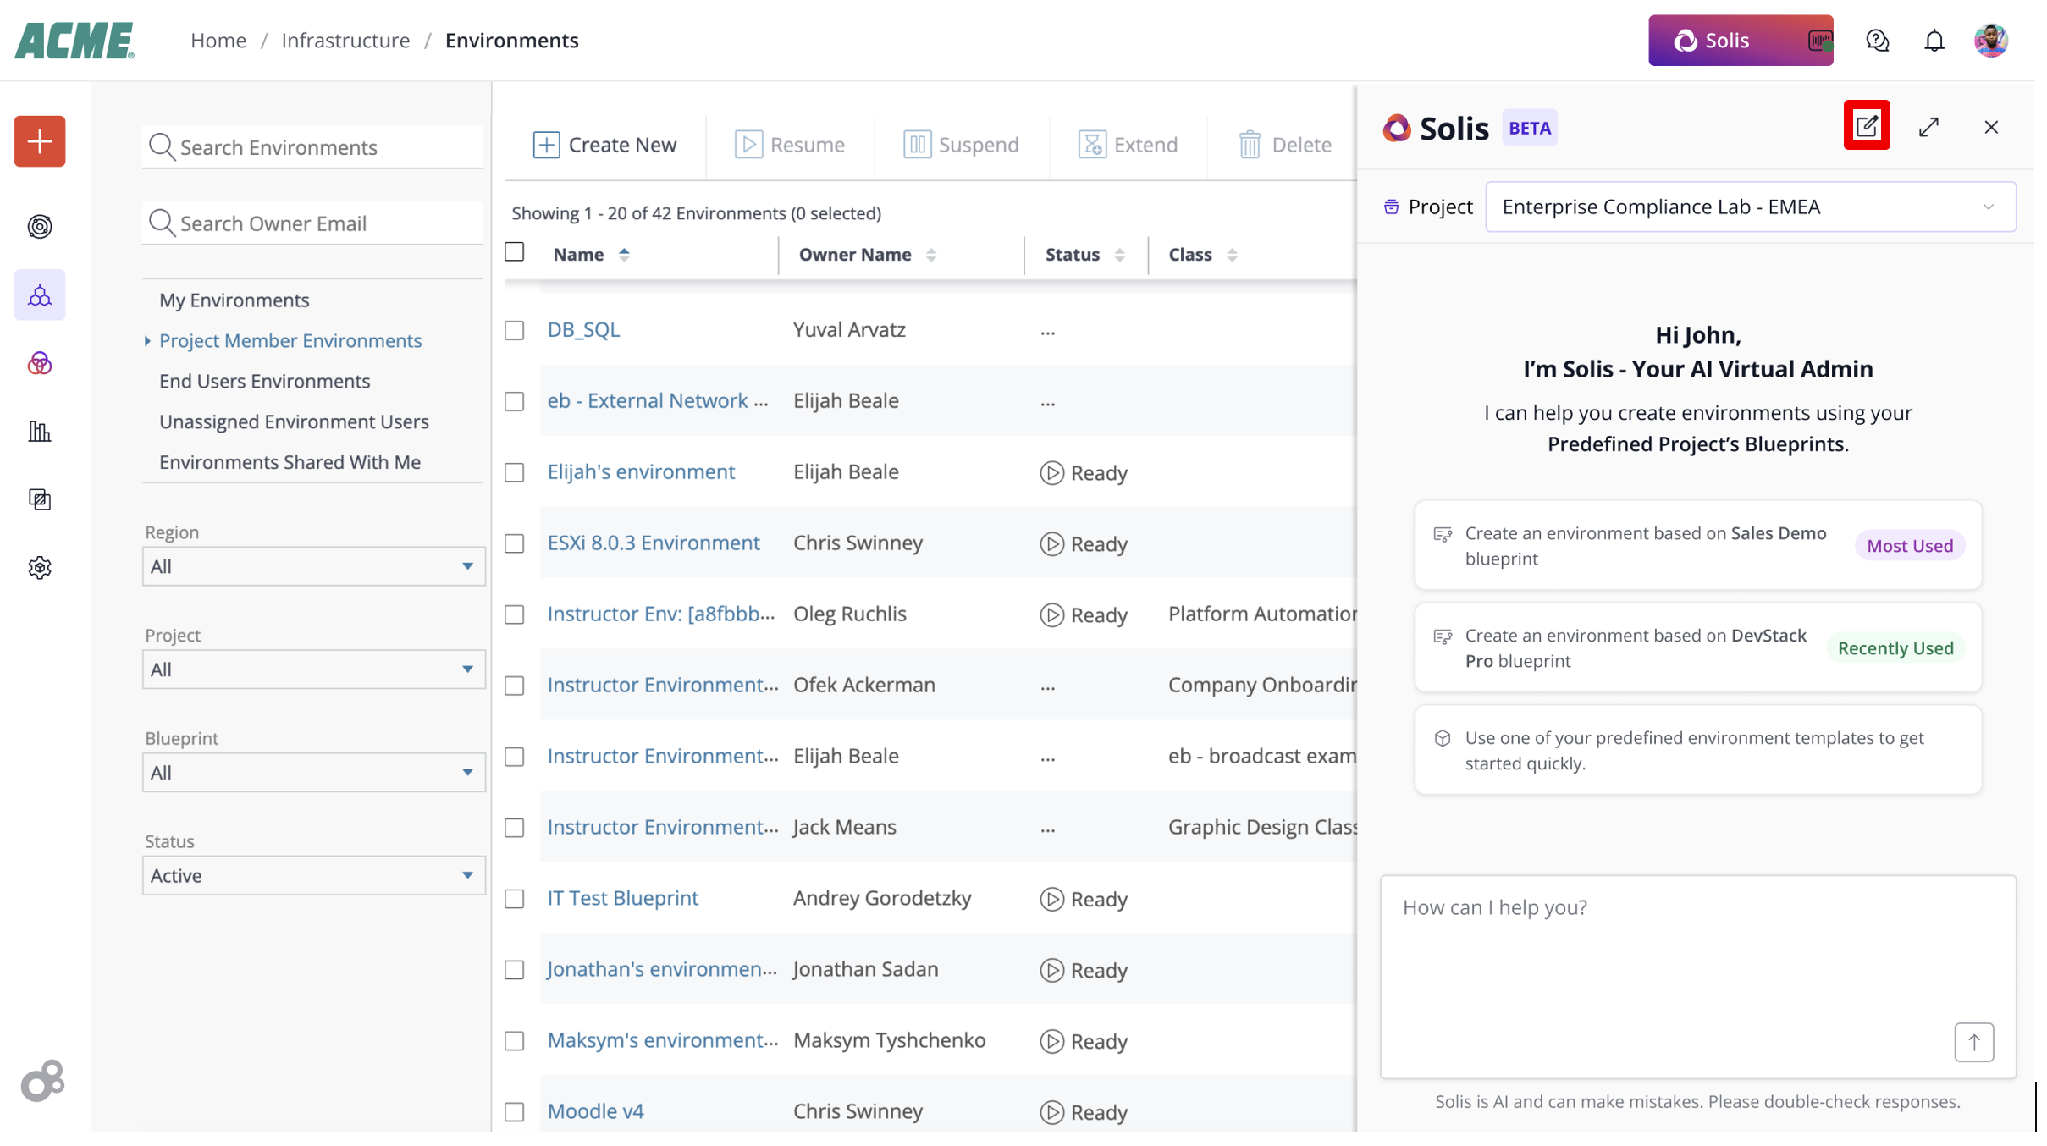Sort table by Class column
This screenshot has height=1146, width=2047.
(1232, 255)
